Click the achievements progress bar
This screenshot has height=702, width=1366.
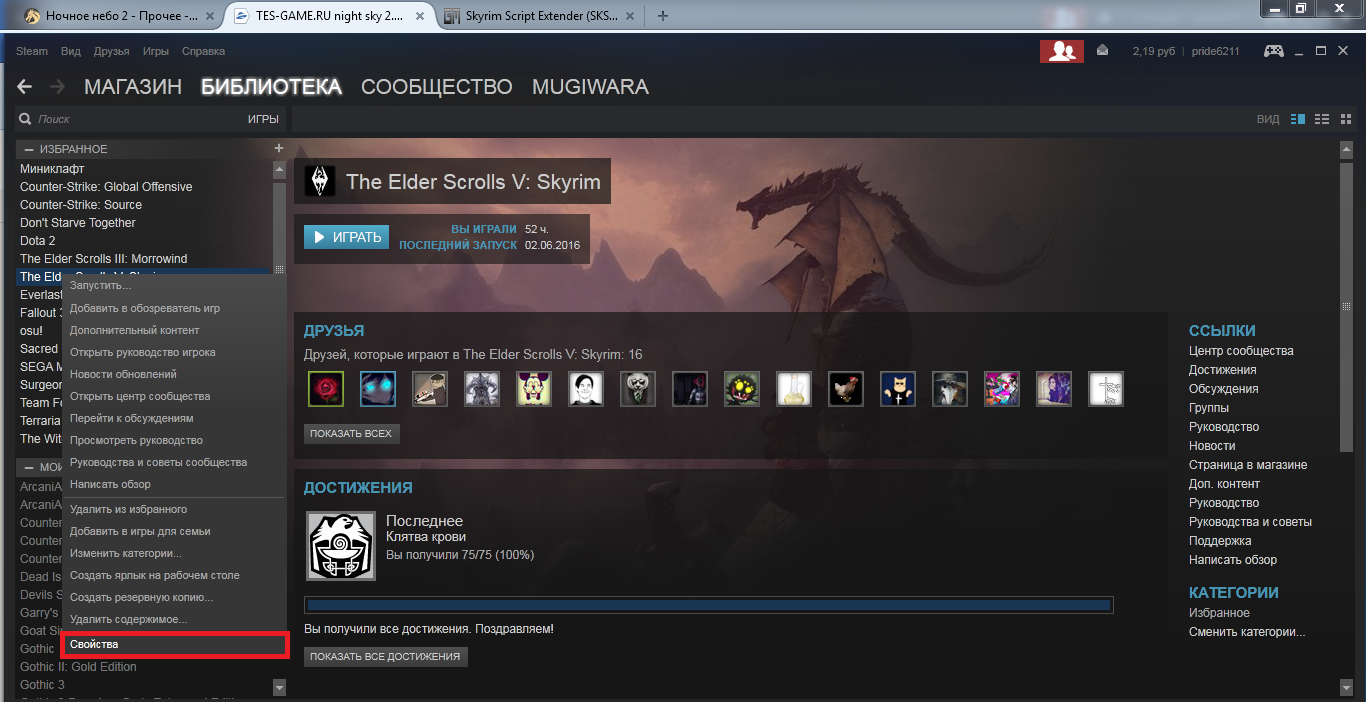coord(709,605)
